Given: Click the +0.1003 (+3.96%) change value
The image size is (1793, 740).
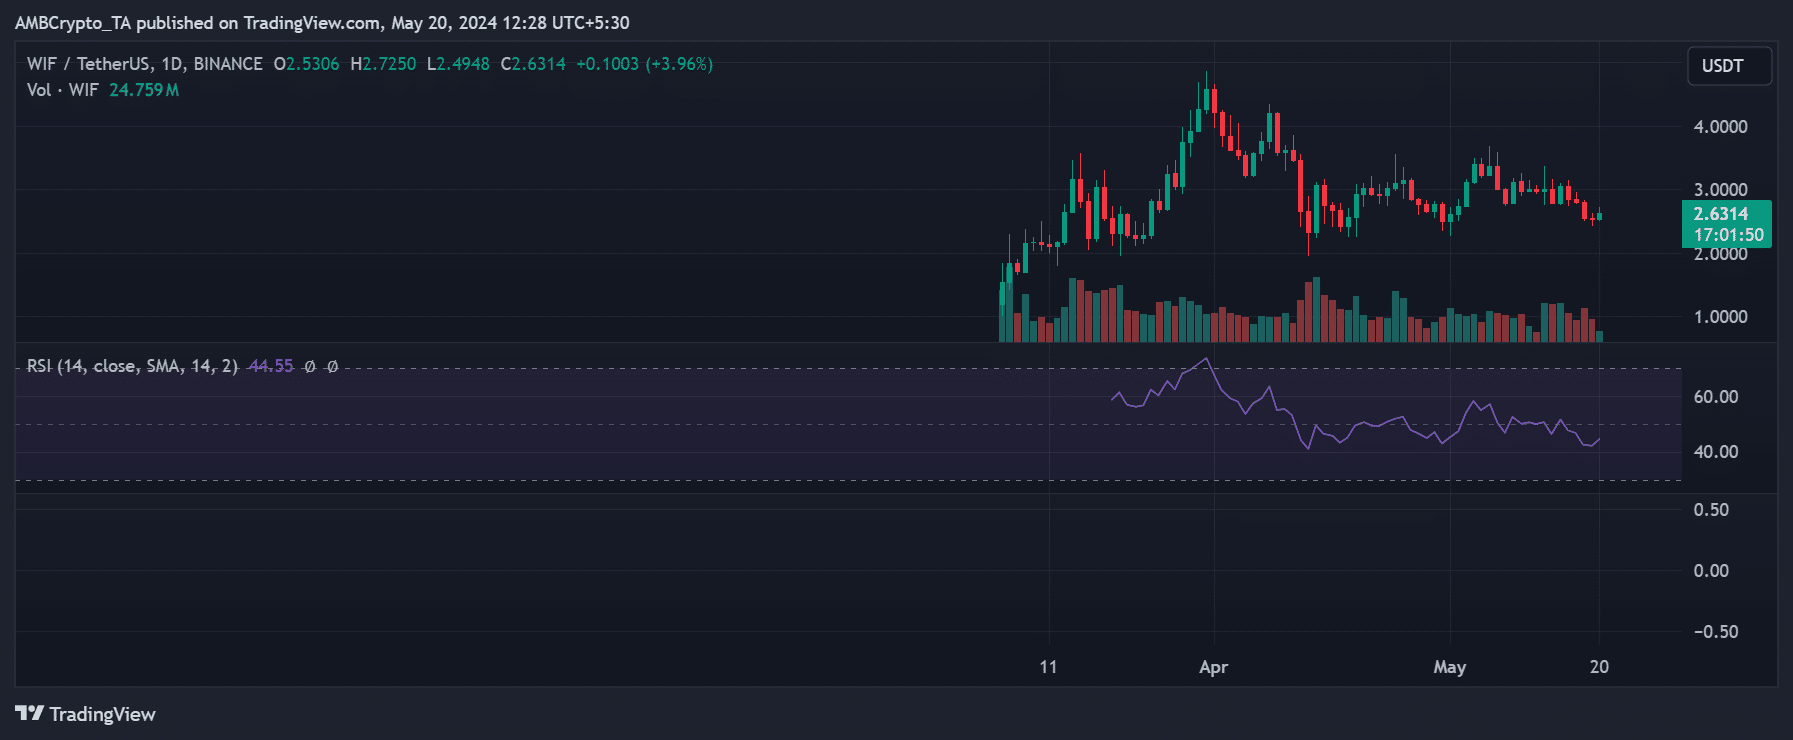Looking at the screenshot, I should (x=645, y=64).
